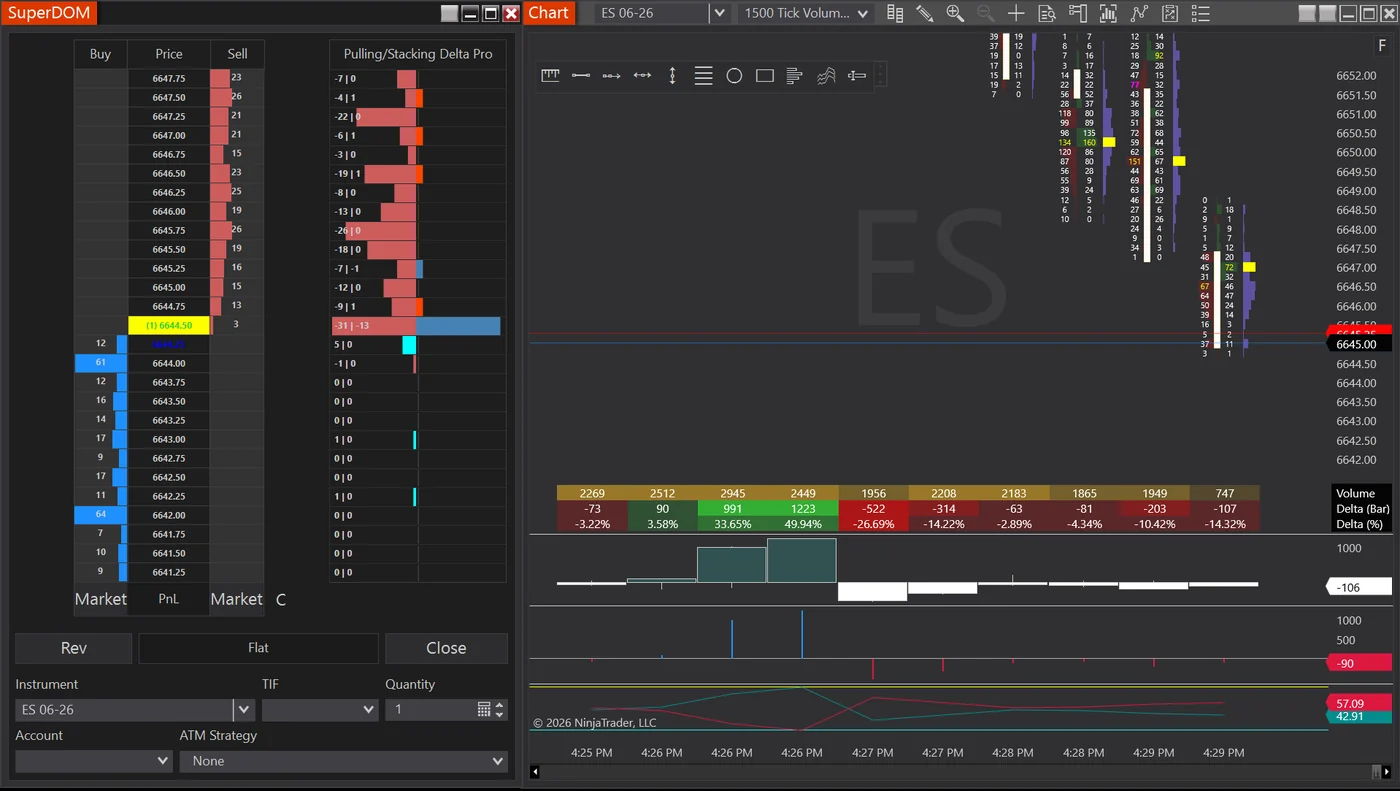The height and width of the screenshot is (791, 1400).
Task: Open the ATM Strategy dropdown
Action: click(343, 760)
